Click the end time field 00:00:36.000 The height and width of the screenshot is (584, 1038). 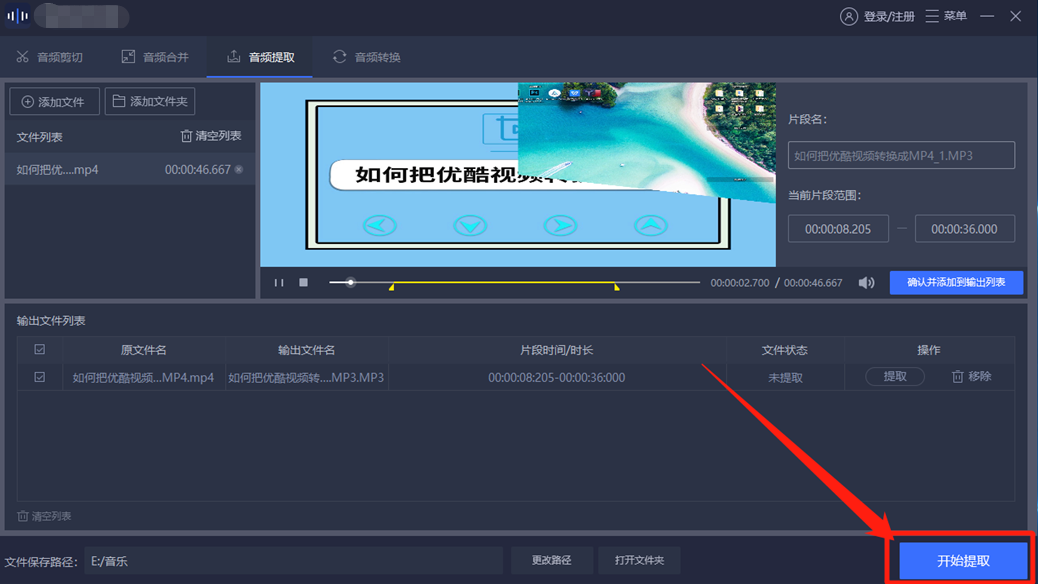[x=965, y=228]
